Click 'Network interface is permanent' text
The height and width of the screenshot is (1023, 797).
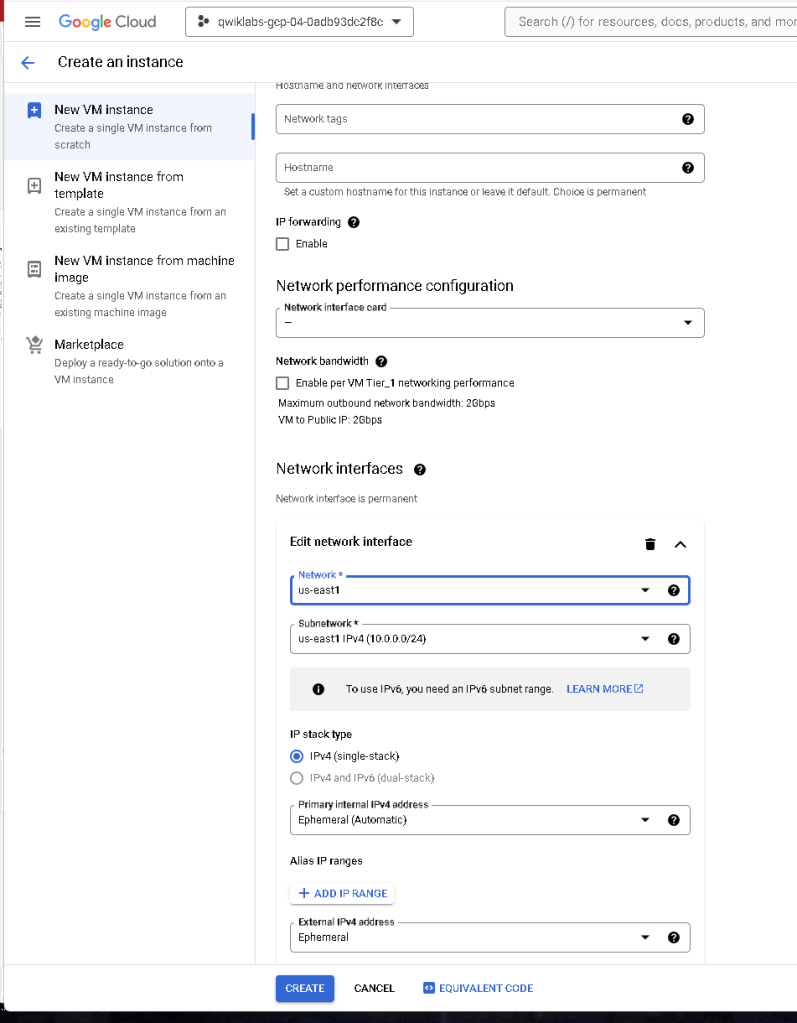[x=346, y=499]
